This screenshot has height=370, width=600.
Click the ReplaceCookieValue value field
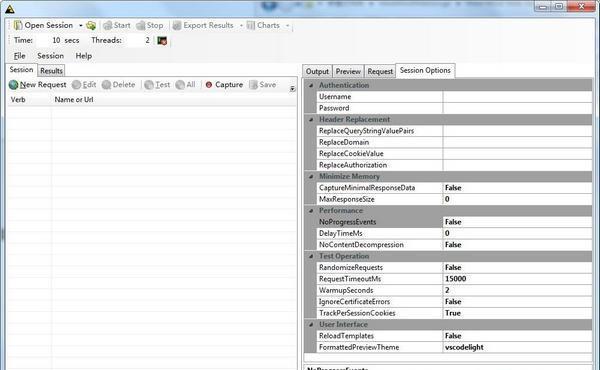(x=517, y=154)
